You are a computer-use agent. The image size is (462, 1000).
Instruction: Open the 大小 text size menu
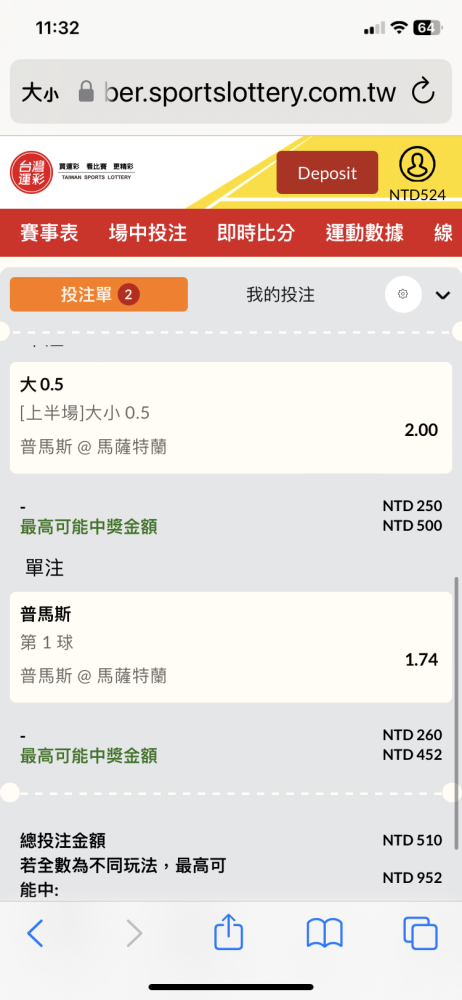(40, 92)
